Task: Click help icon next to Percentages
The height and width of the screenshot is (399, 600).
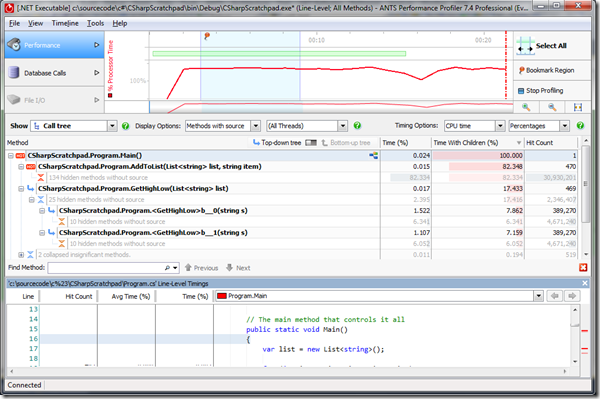Action: pos(580,125)
